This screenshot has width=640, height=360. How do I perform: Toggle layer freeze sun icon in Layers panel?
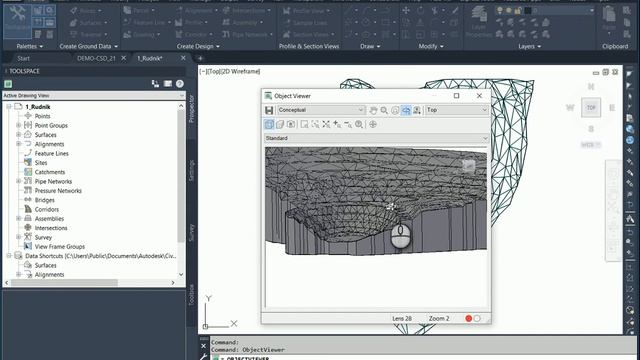(509, 11)
